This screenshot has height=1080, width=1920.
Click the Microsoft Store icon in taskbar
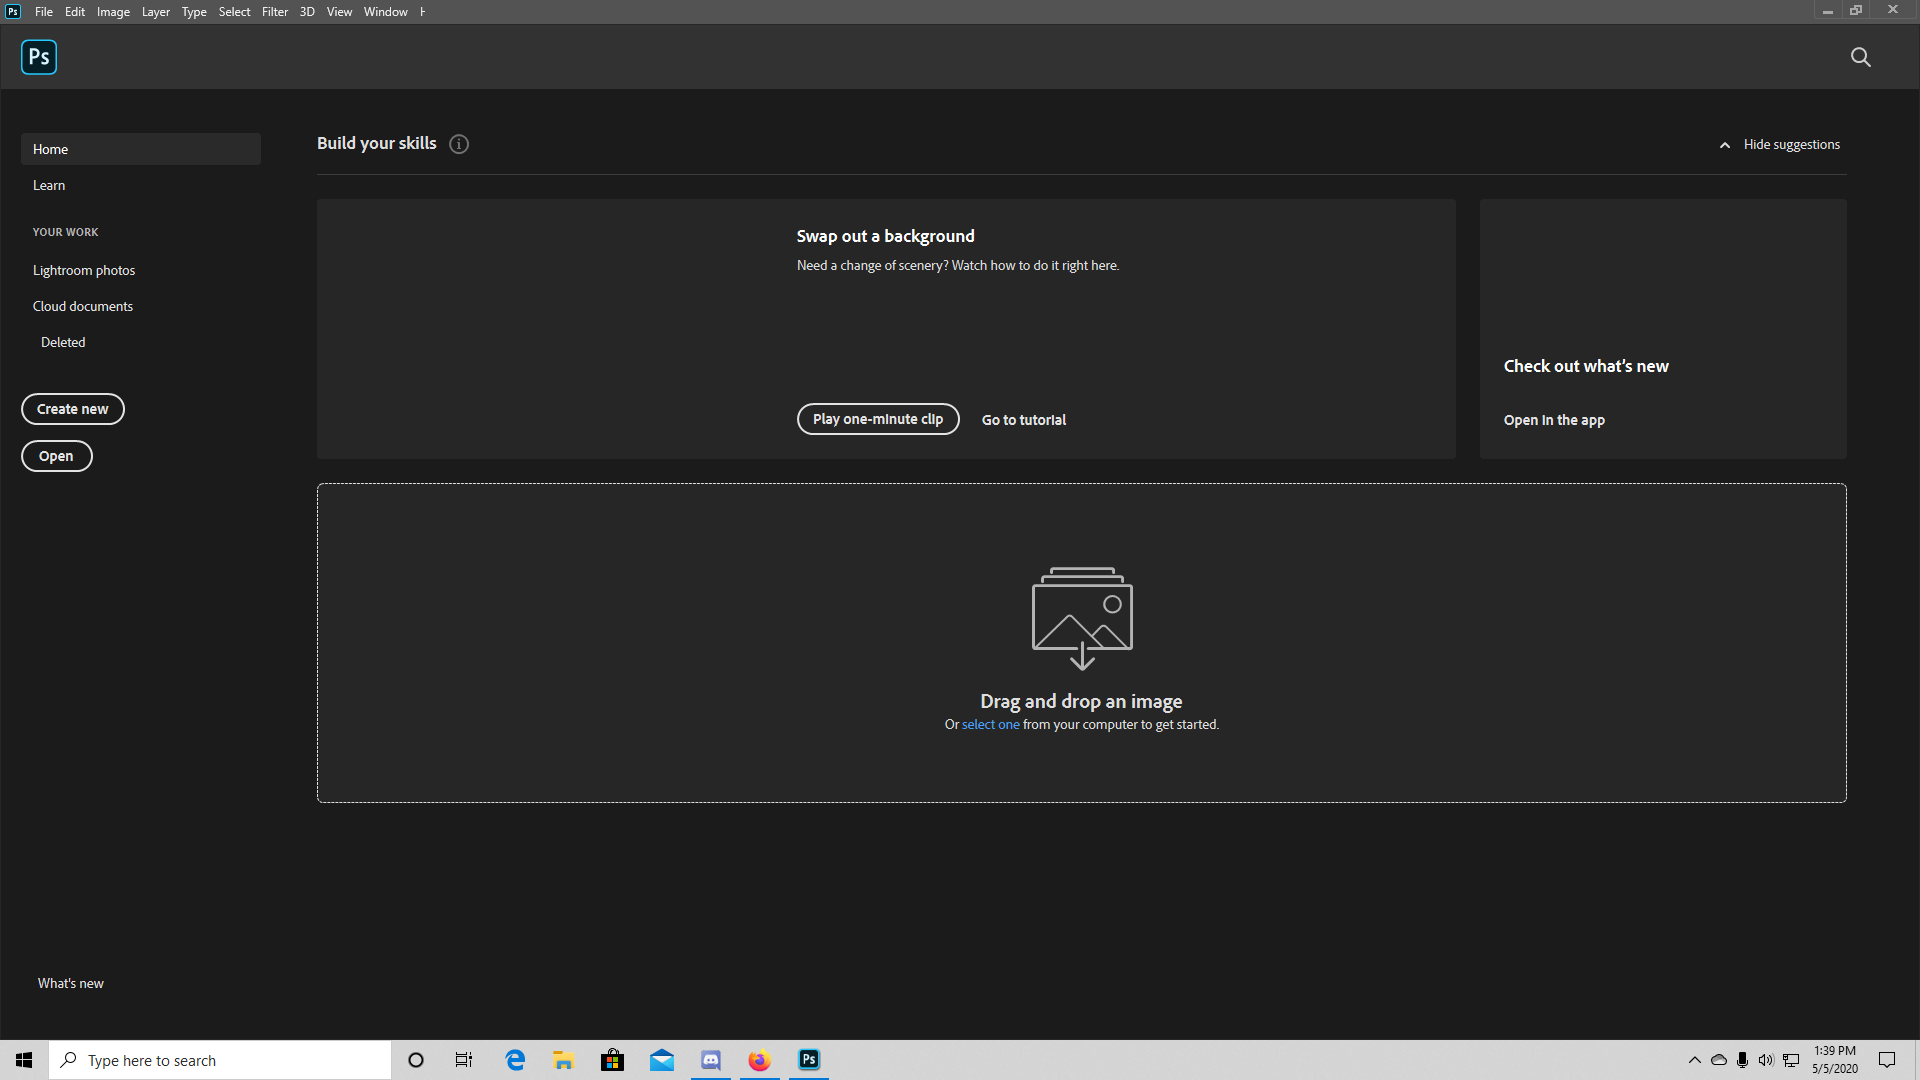pyautogui.click(x=612, y=1059)
